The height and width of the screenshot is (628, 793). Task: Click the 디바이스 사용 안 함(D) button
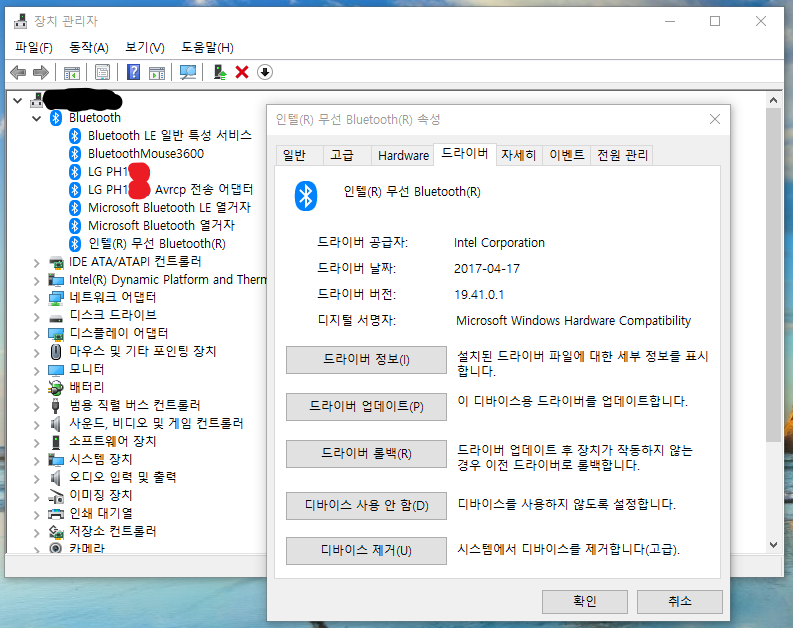click(x=366, y=506)
